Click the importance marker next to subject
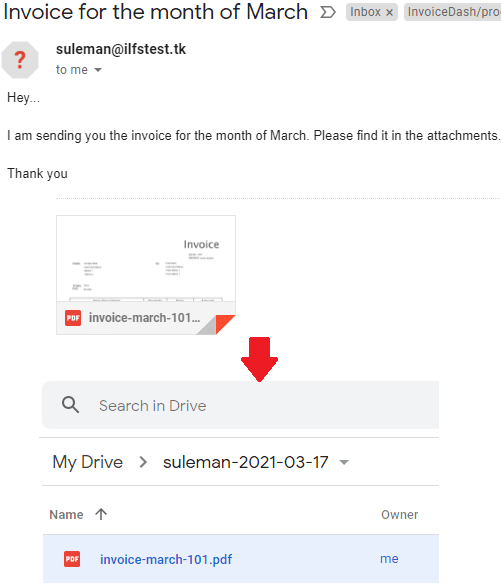Image resolution: width=501 pixels, height=584 pixels. (x=328, y=12)
